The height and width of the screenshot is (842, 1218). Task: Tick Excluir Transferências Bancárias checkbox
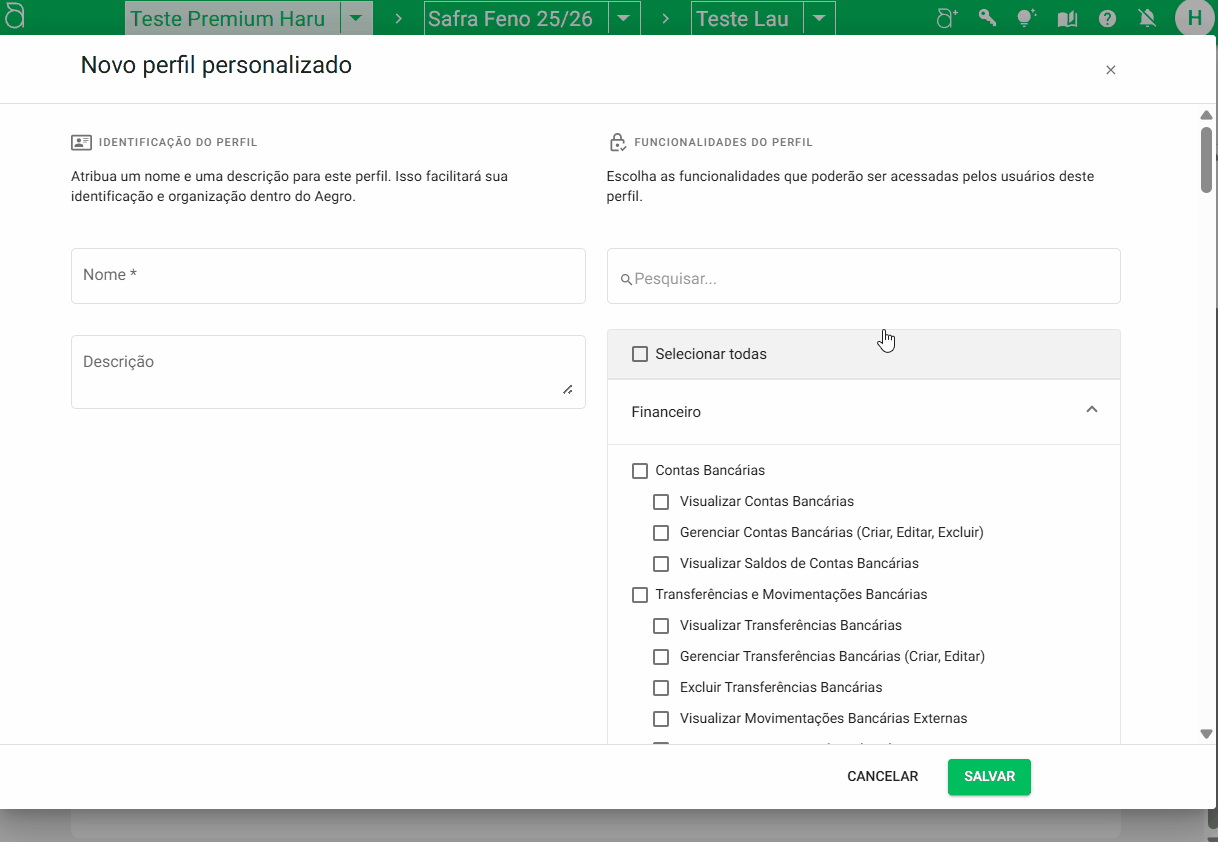point(661,688)
